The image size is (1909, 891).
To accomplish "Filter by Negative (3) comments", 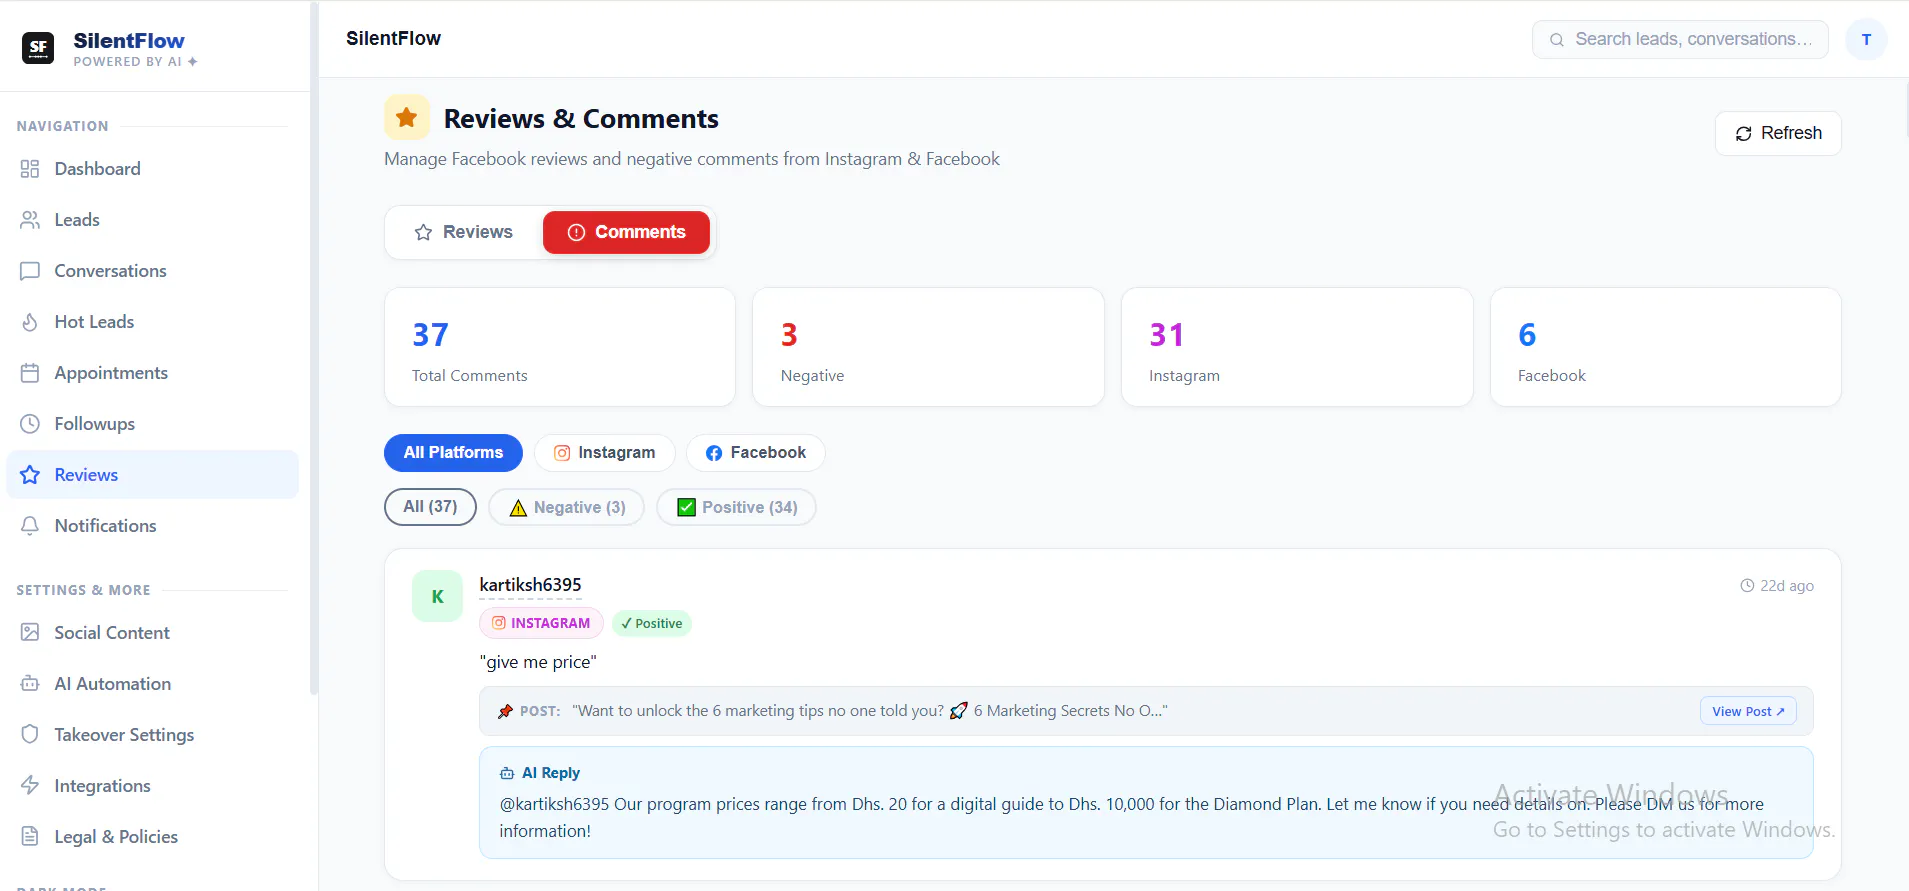I will tap(566, 507).
